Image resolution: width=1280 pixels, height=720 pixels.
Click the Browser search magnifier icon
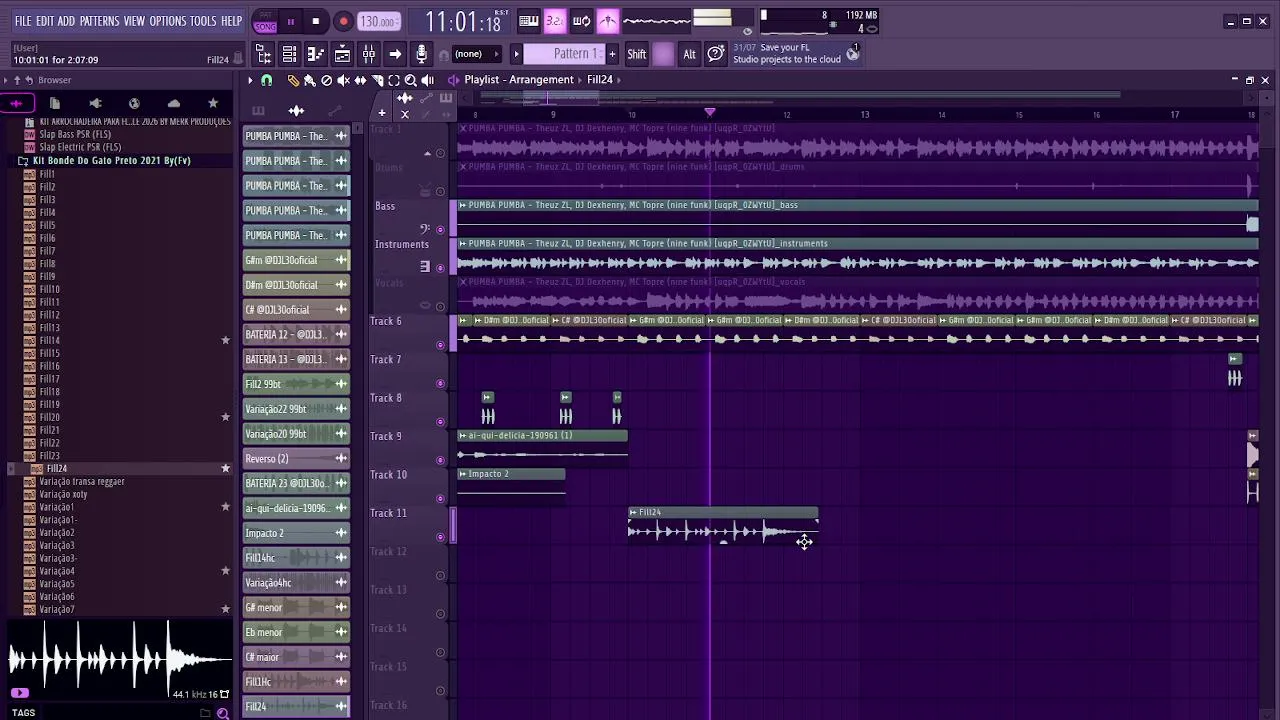pyautogui.click(x=223, y=713)
